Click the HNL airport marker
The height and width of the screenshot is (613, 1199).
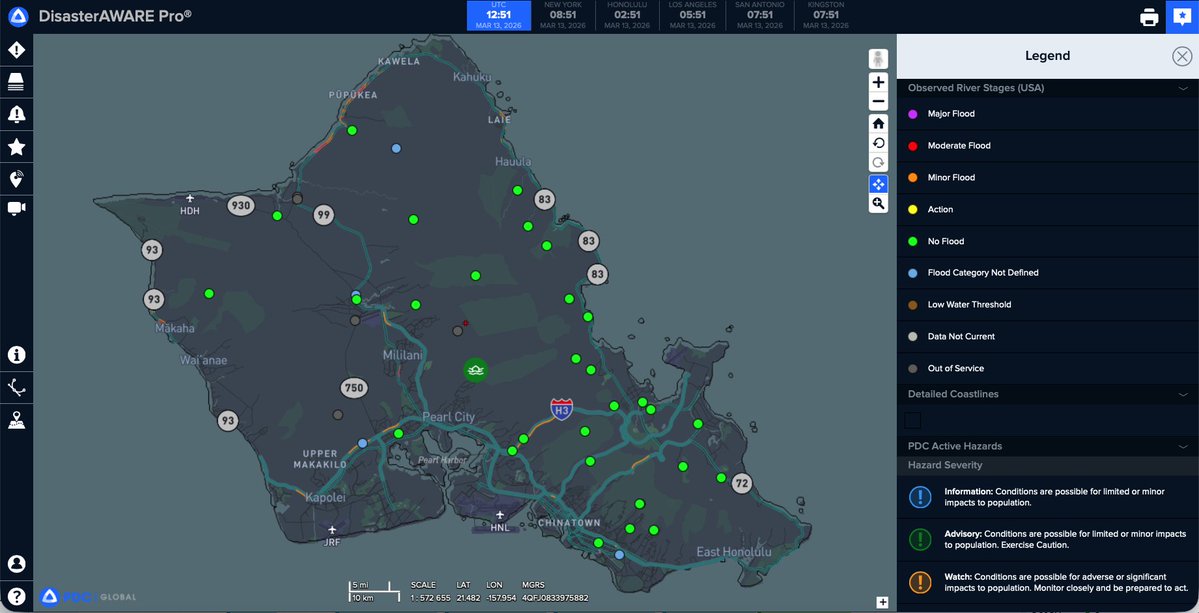(500, 521)
